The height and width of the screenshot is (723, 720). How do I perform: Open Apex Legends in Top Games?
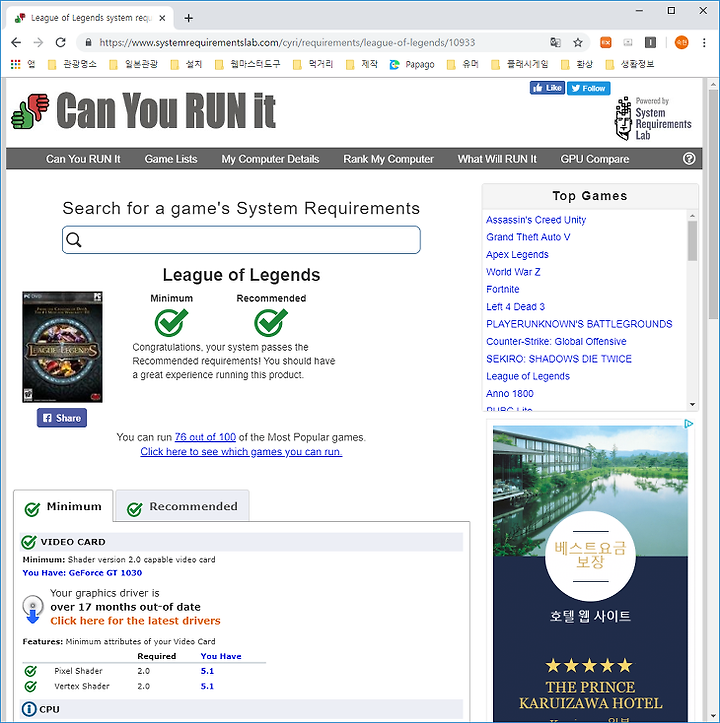(517, 255)
